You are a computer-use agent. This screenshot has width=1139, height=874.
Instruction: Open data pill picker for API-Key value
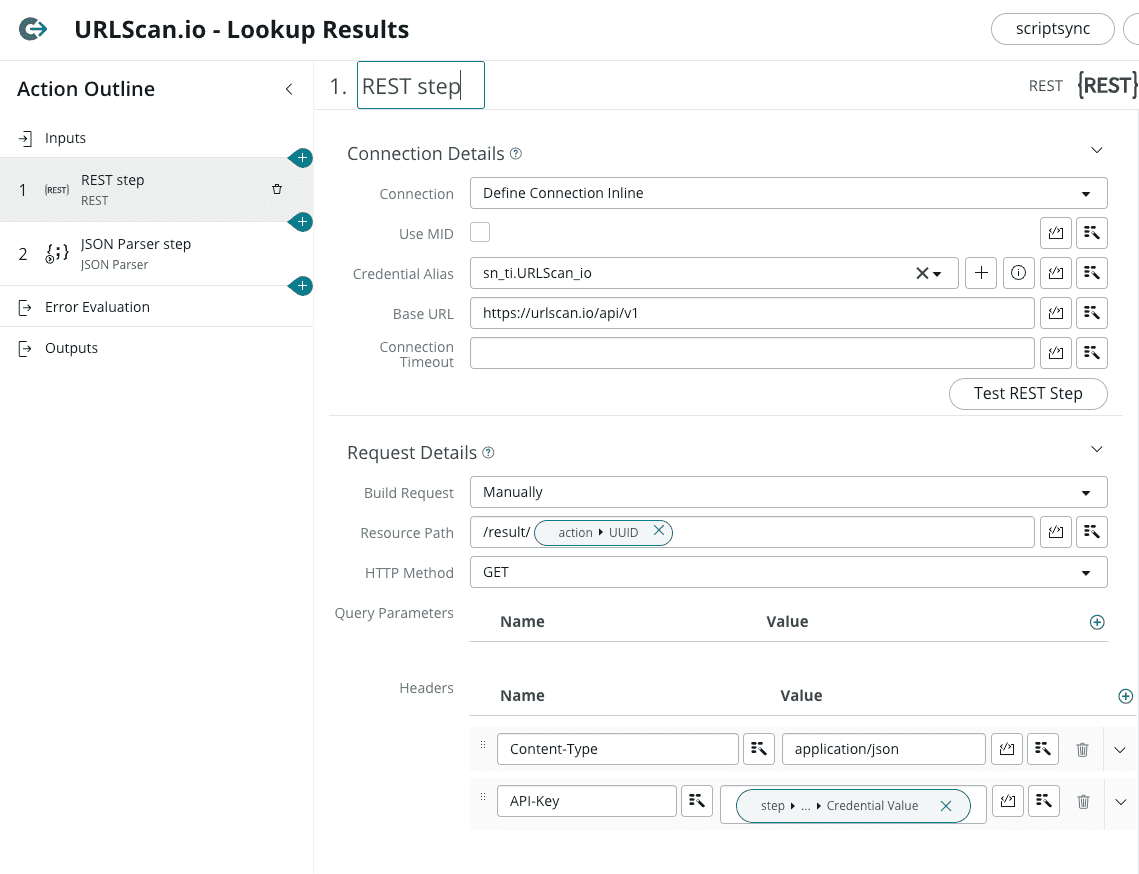1044,801
